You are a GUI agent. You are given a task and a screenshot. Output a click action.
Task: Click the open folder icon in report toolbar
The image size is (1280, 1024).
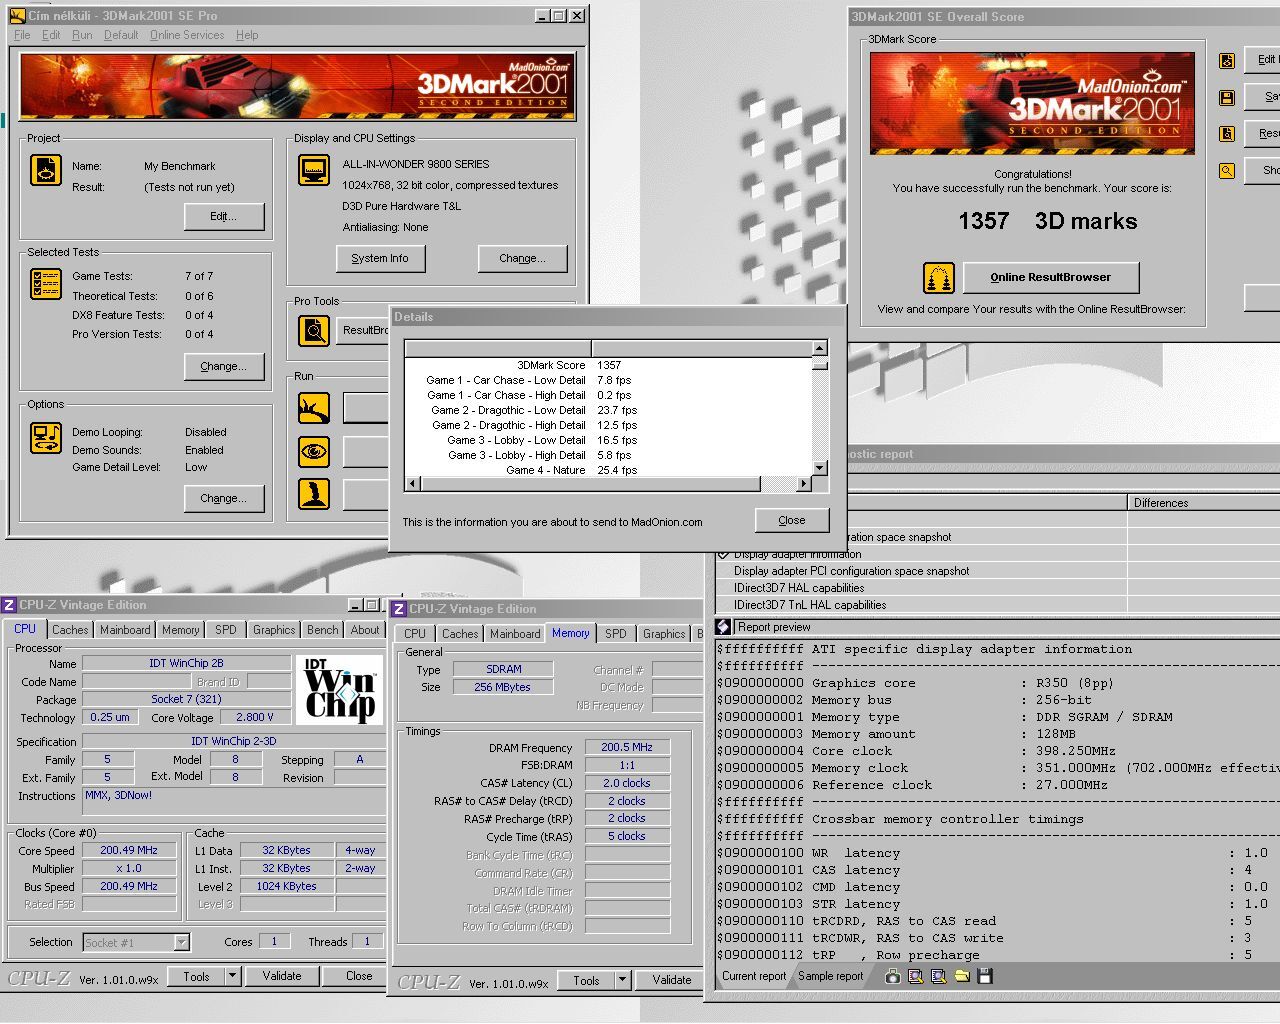coord(962,976)
